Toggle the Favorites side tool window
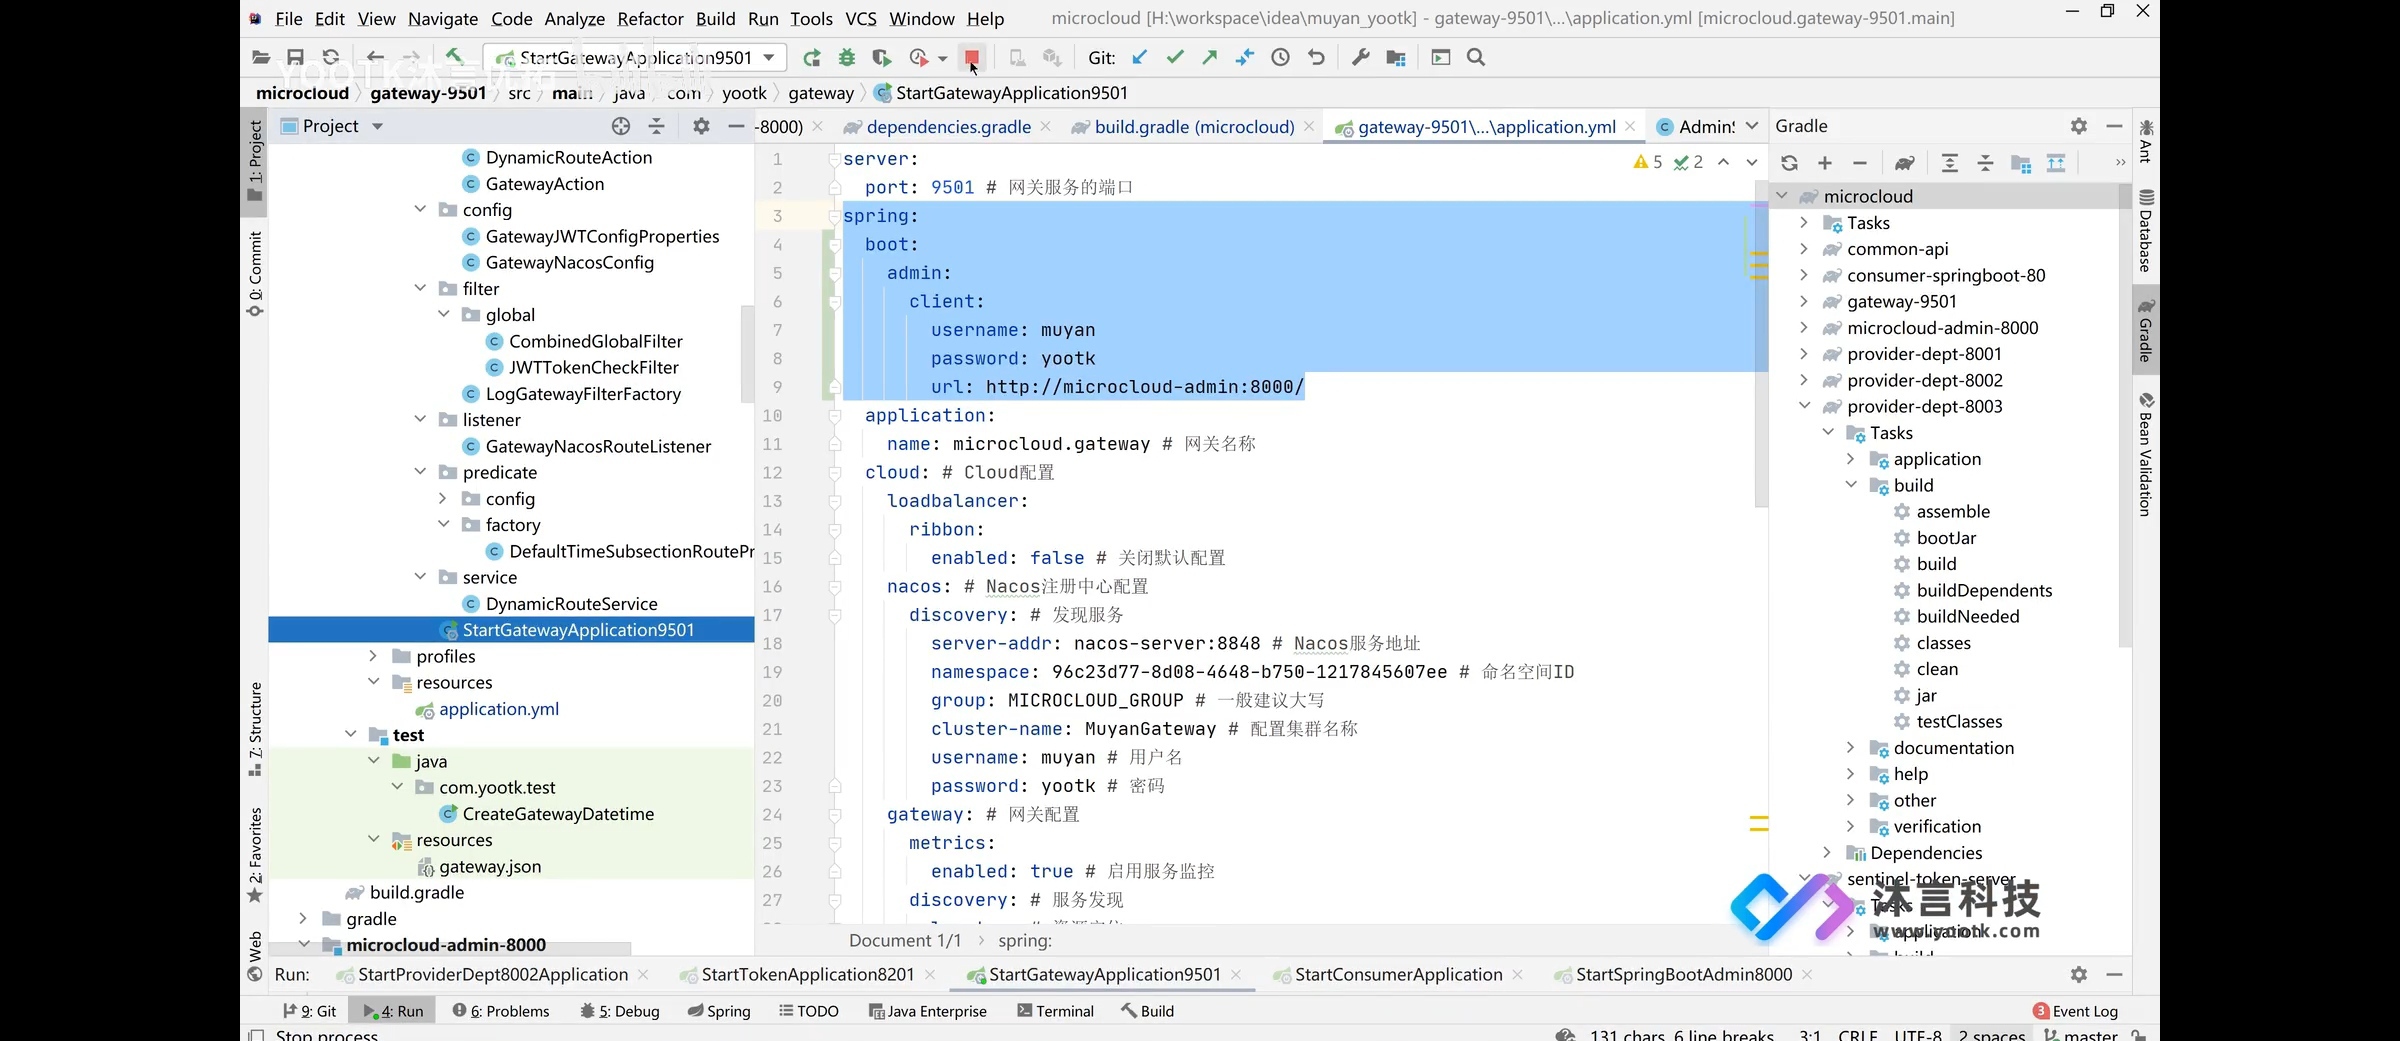 (x=255, y=853)
